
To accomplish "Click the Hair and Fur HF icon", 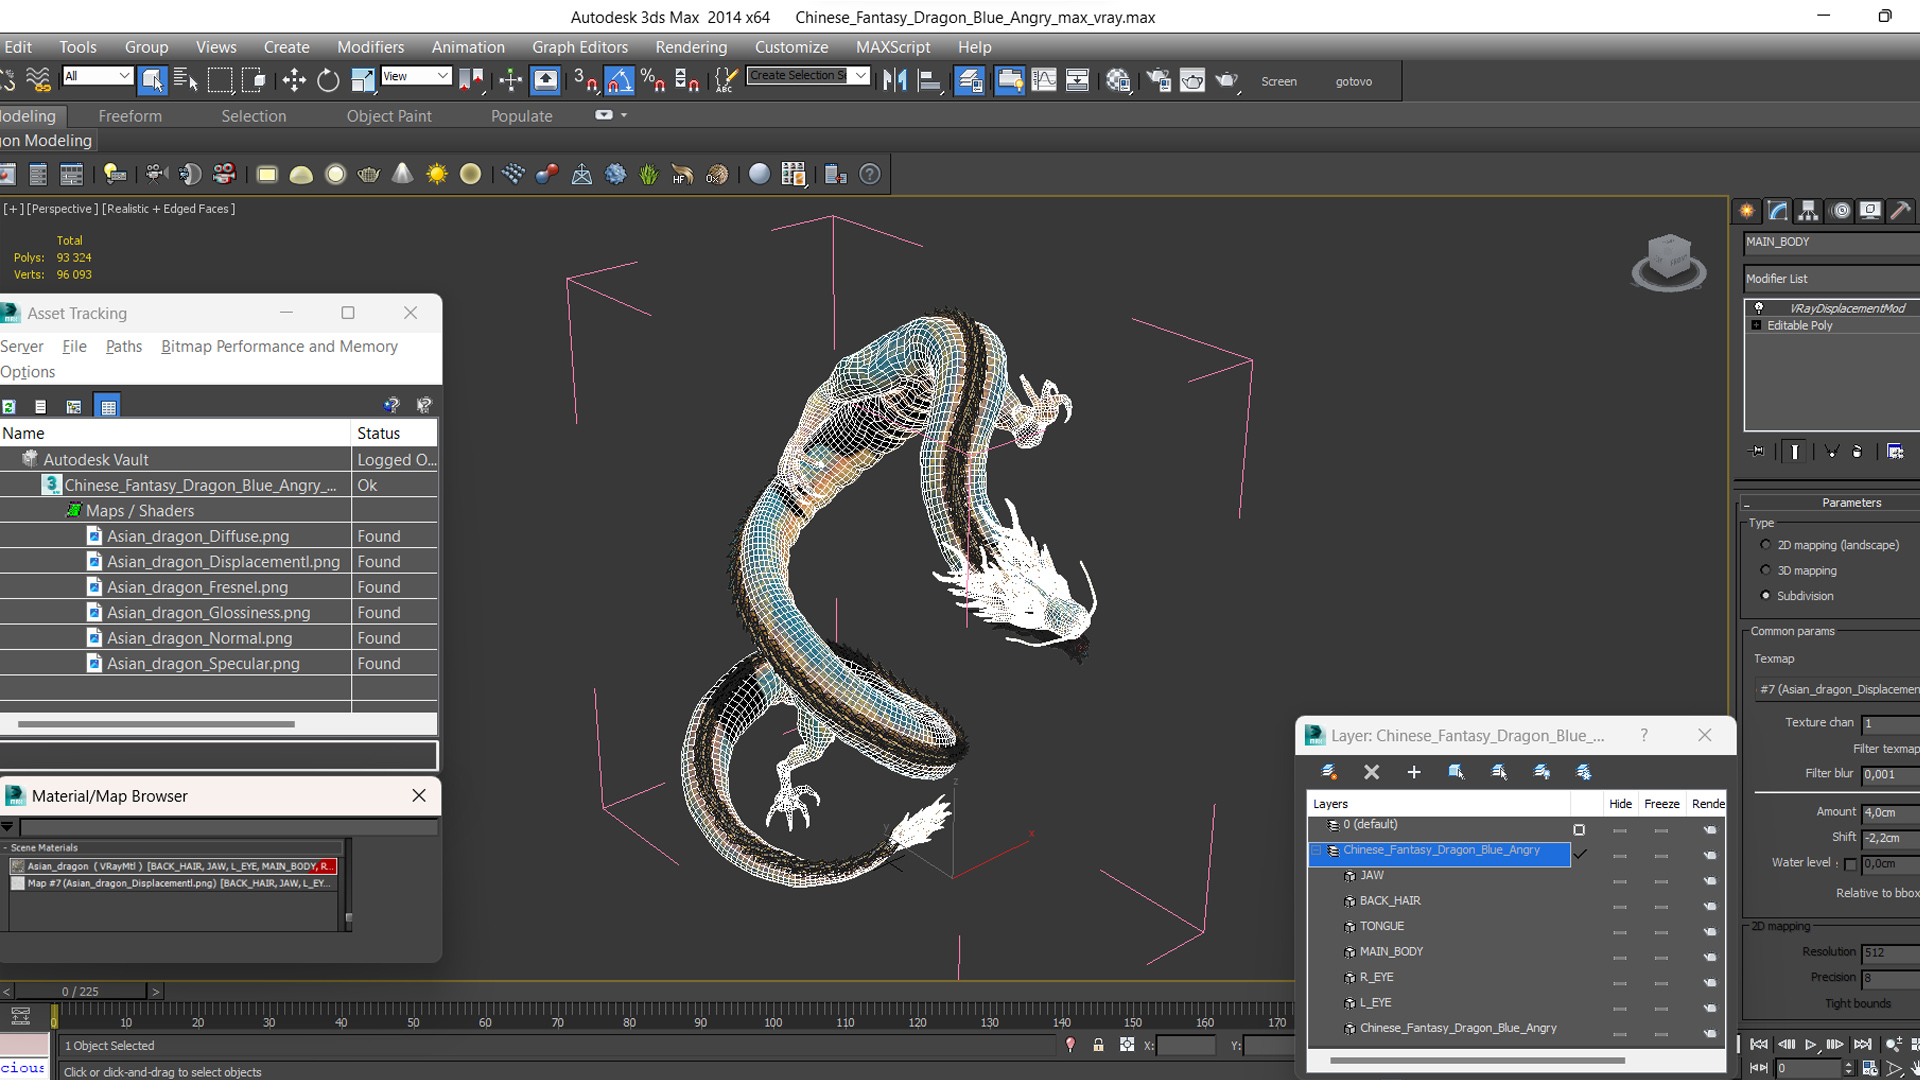I will pos(682,174).
